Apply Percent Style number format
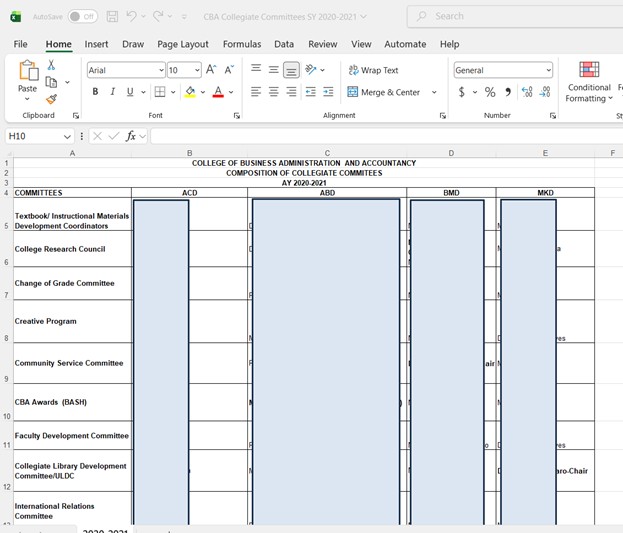623x533 pixels. 490,92
